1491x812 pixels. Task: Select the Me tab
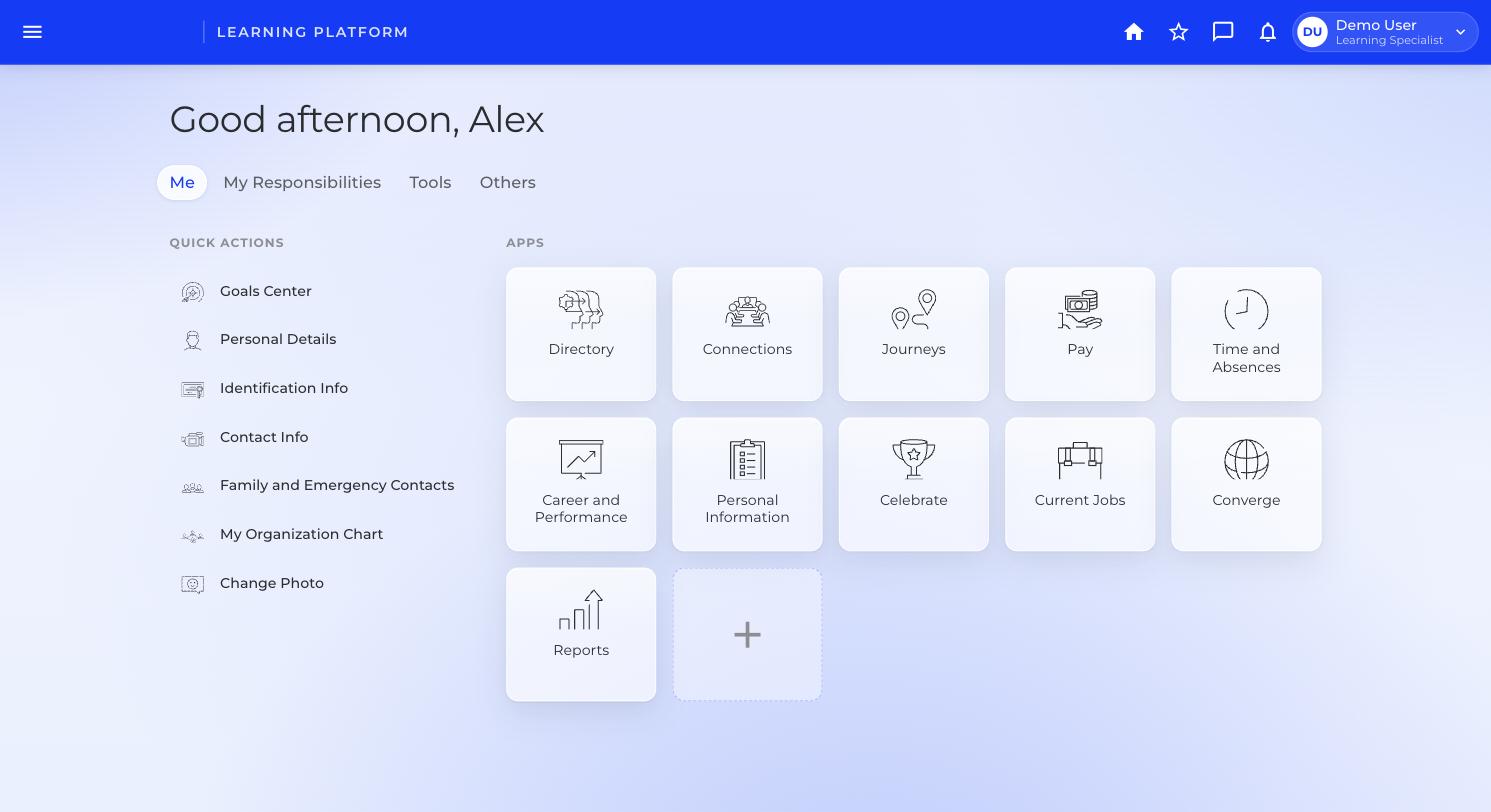tap(182, 182)
